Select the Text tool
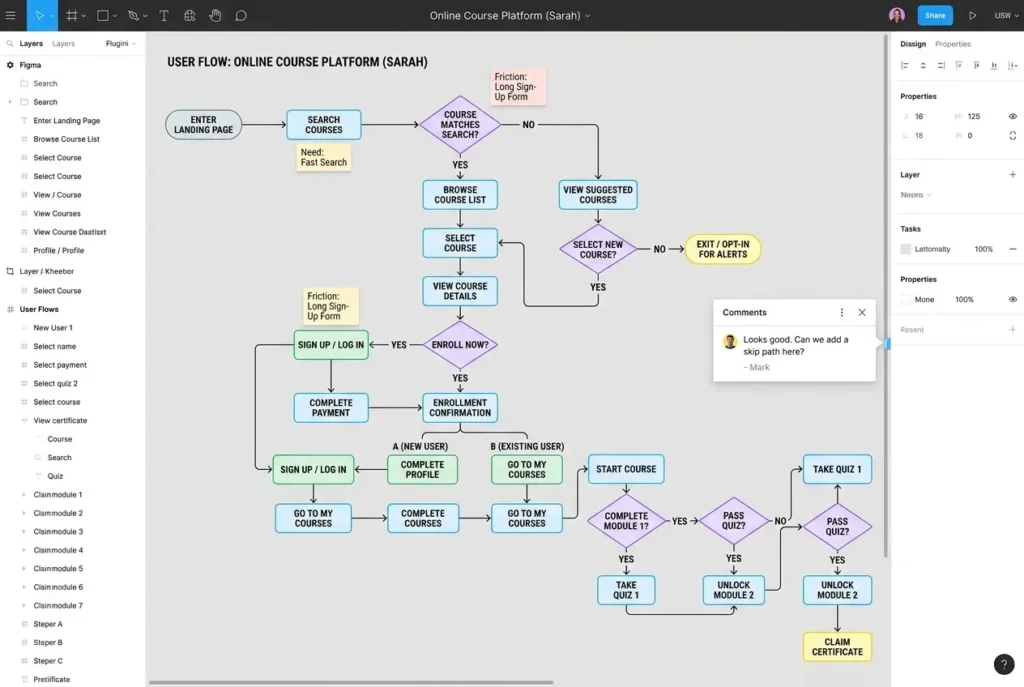Viewport: 1024px width, 687px height. [163, 15]
